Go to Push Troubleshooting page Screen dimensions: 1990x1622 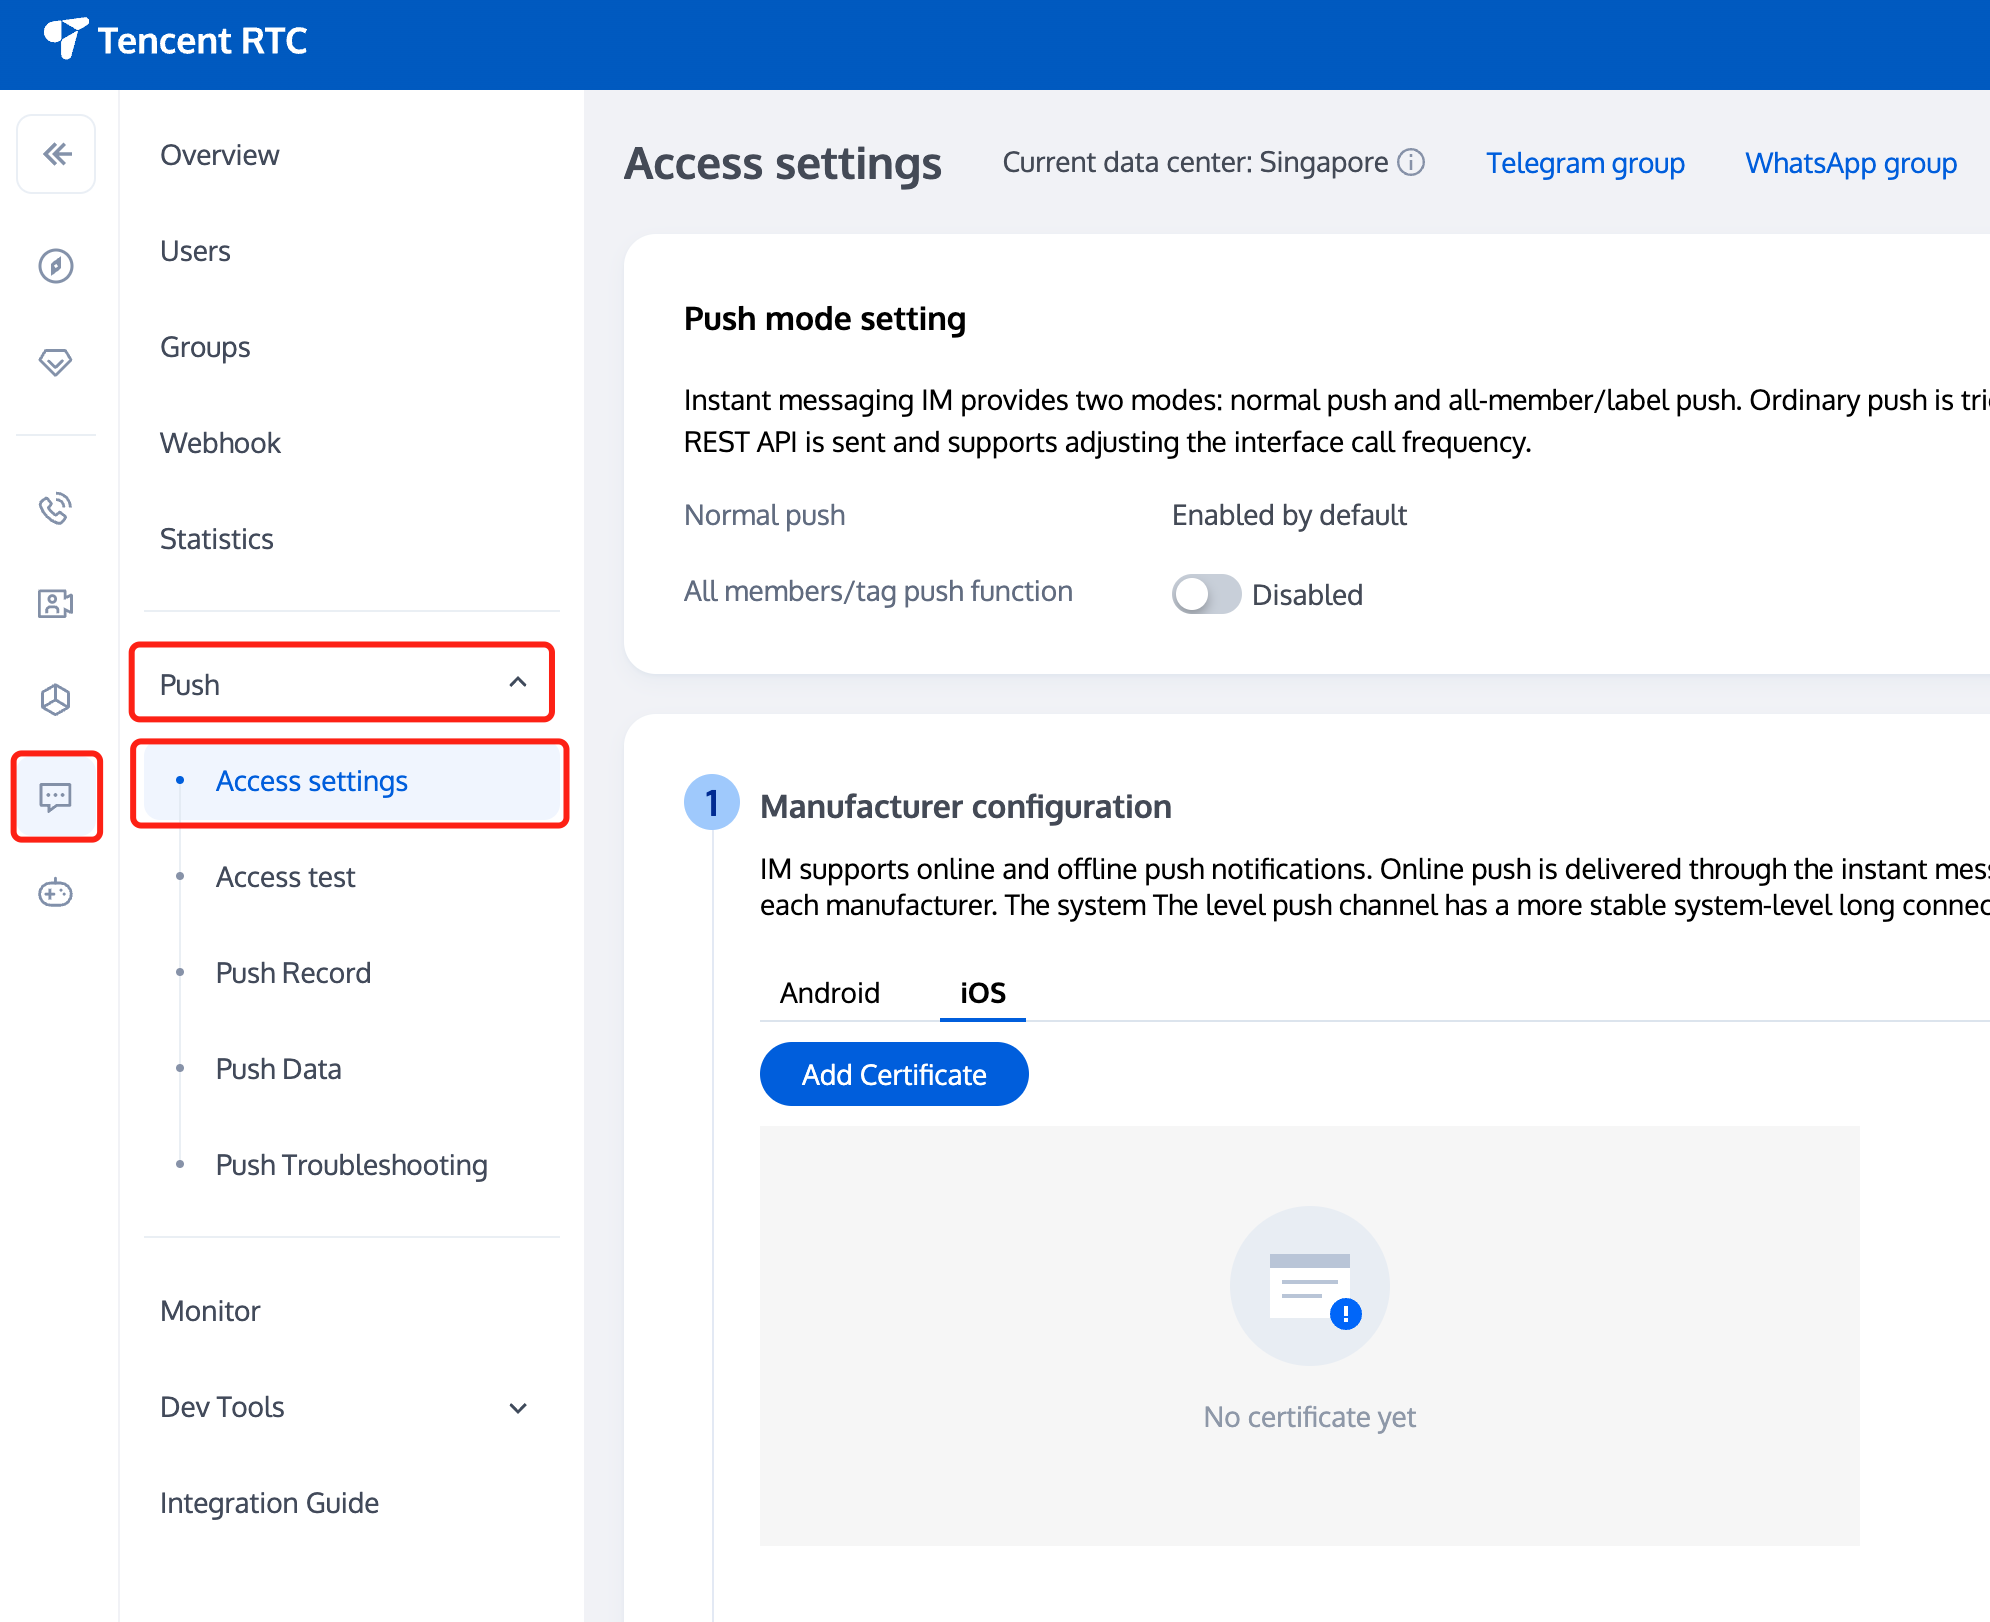[352, 1165]
